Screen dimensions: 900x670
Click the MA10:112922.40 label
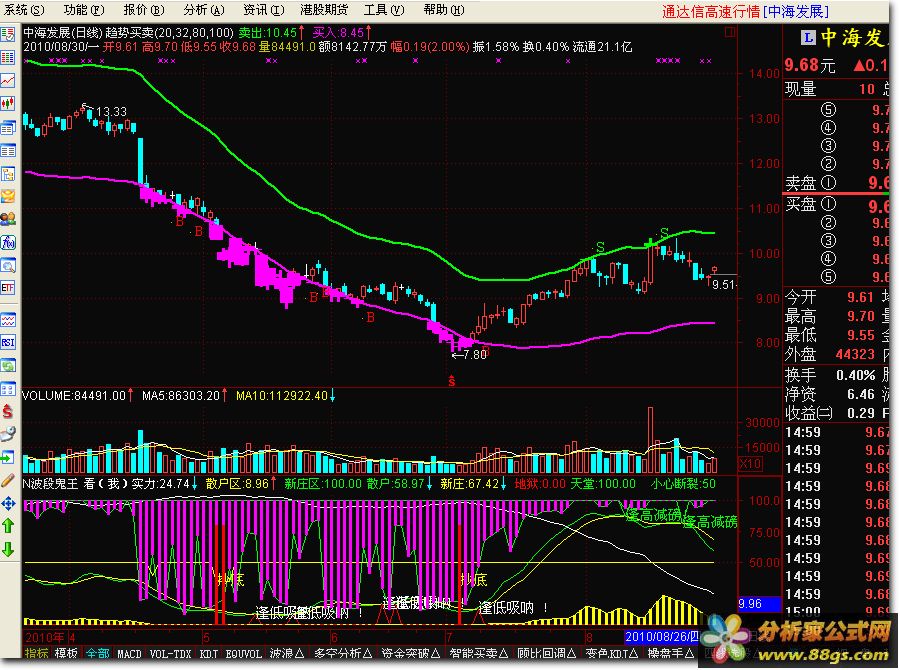(282, 396)
